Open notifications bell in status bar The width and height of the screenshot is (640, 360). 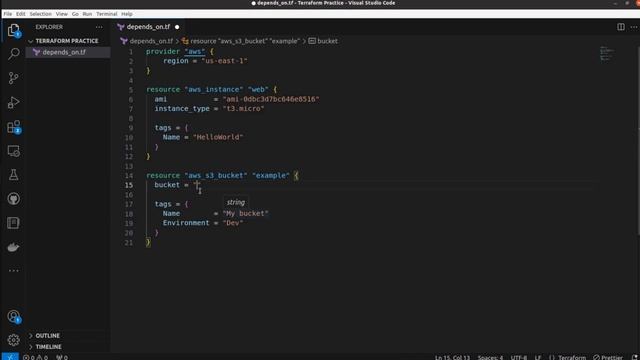tap(635, 357)
